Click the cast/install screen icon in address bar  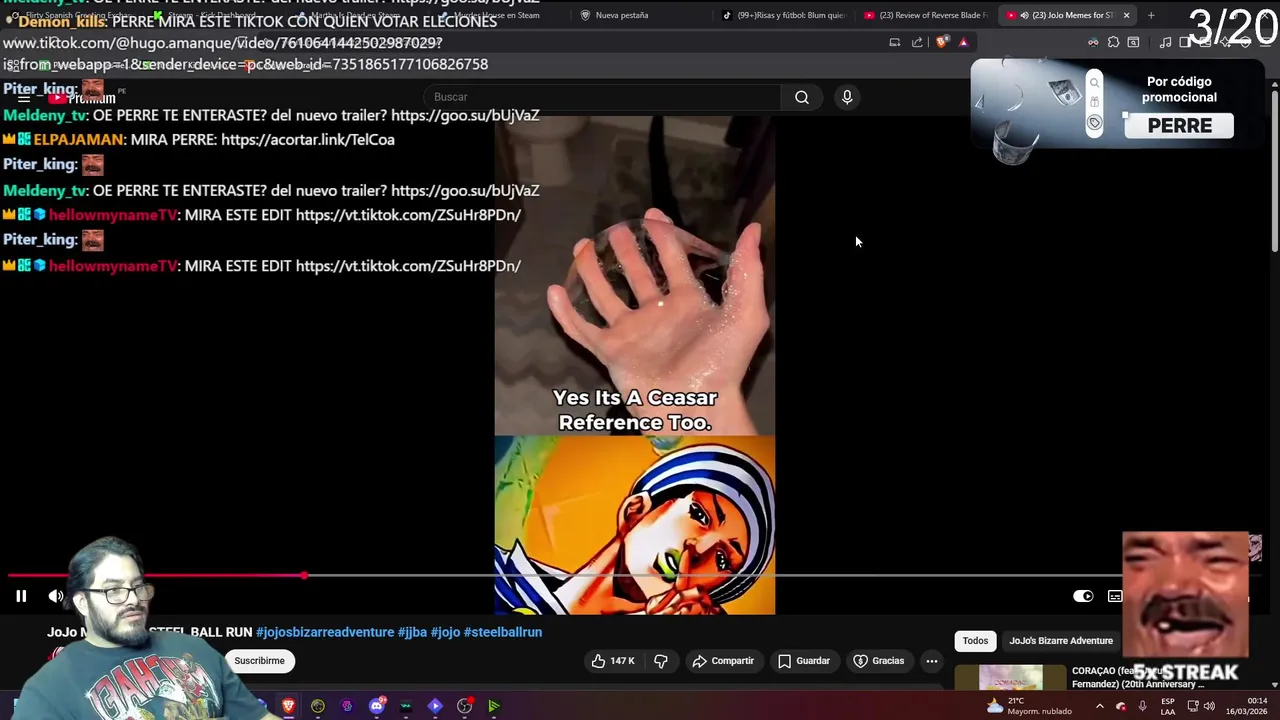[x=895, y=42]
